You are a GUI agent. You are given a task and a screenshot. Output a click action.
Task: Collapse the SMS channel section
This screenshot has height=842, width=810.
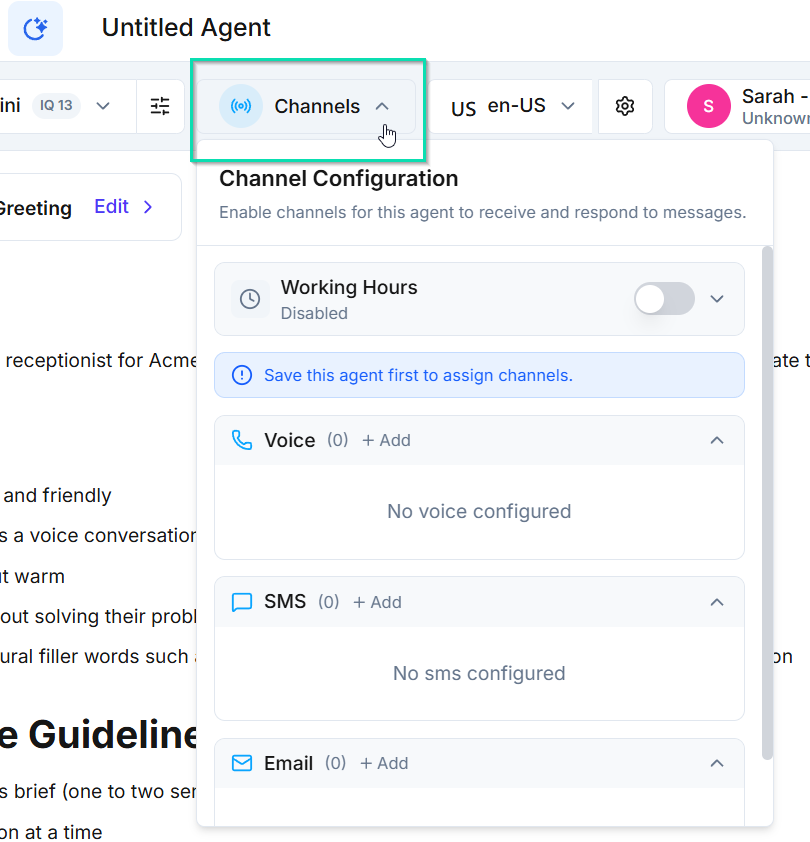(717, 602)
